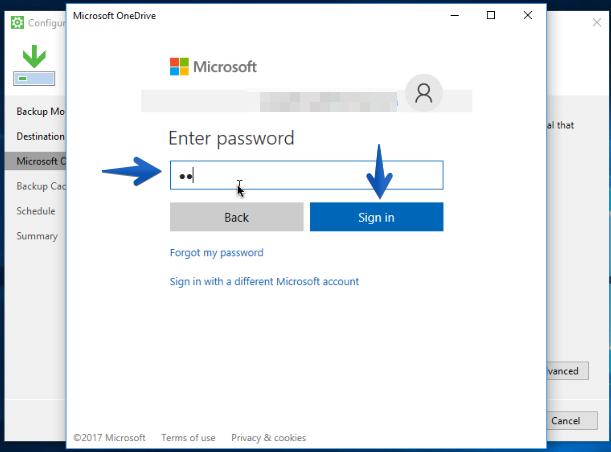Open the Forgot my password link
Image resolution: width=611 pixels, height=452 pixels.
coord(217,253)
